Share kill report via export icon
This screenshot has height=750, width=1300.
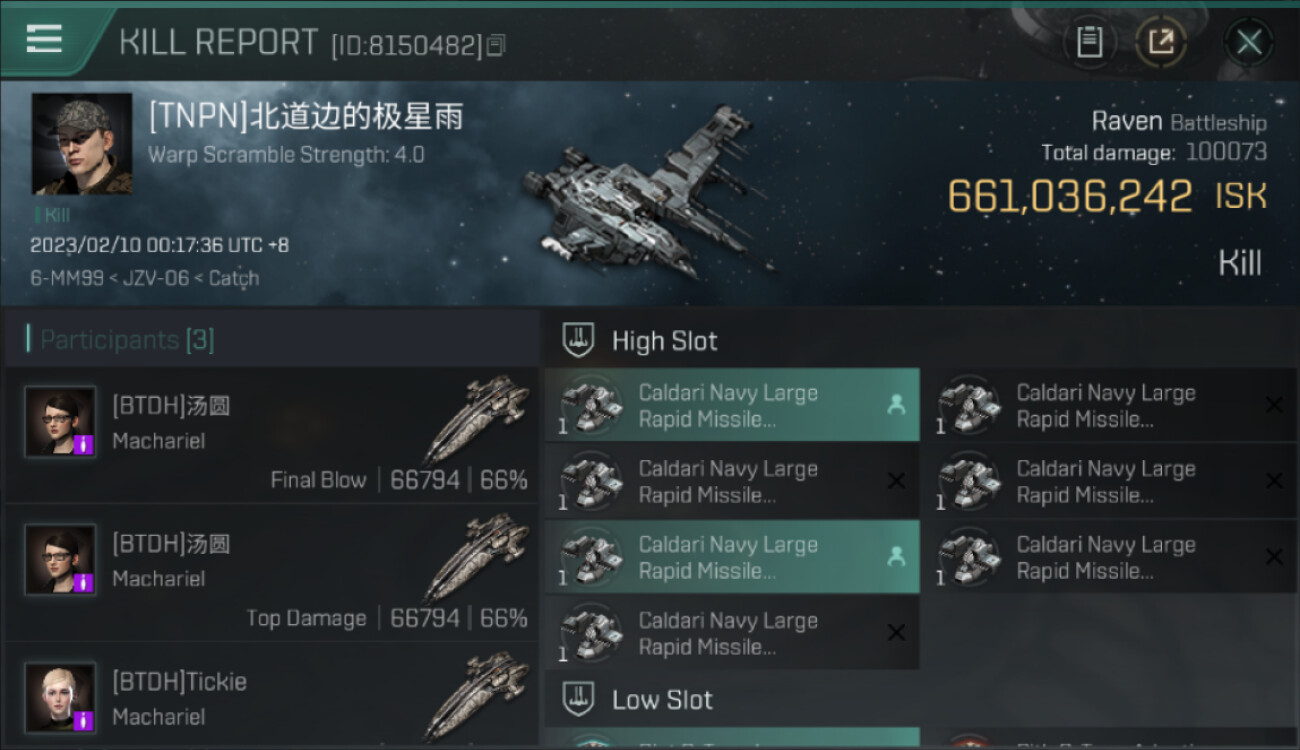coord(1161,42)
